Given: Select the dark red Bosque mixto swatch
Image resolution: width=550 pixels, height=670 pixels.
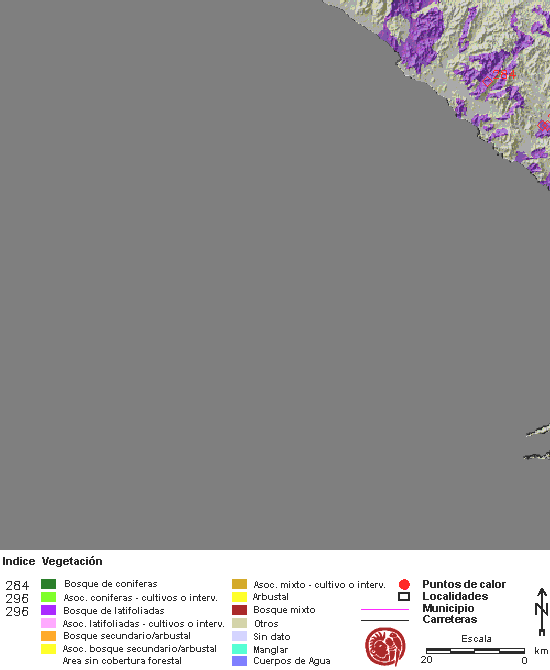Looking at the screenshot, I should 239,610.
